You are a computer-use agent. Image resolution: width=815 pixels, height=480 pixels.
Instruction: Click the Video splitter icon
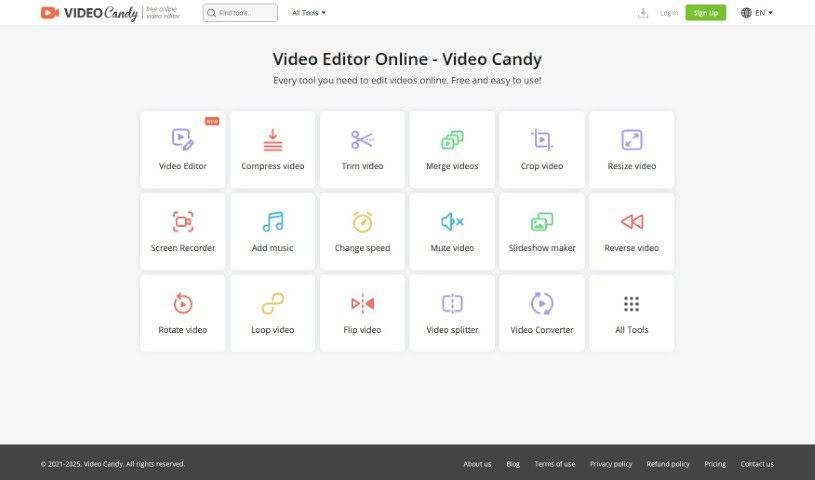coord(452,303)
